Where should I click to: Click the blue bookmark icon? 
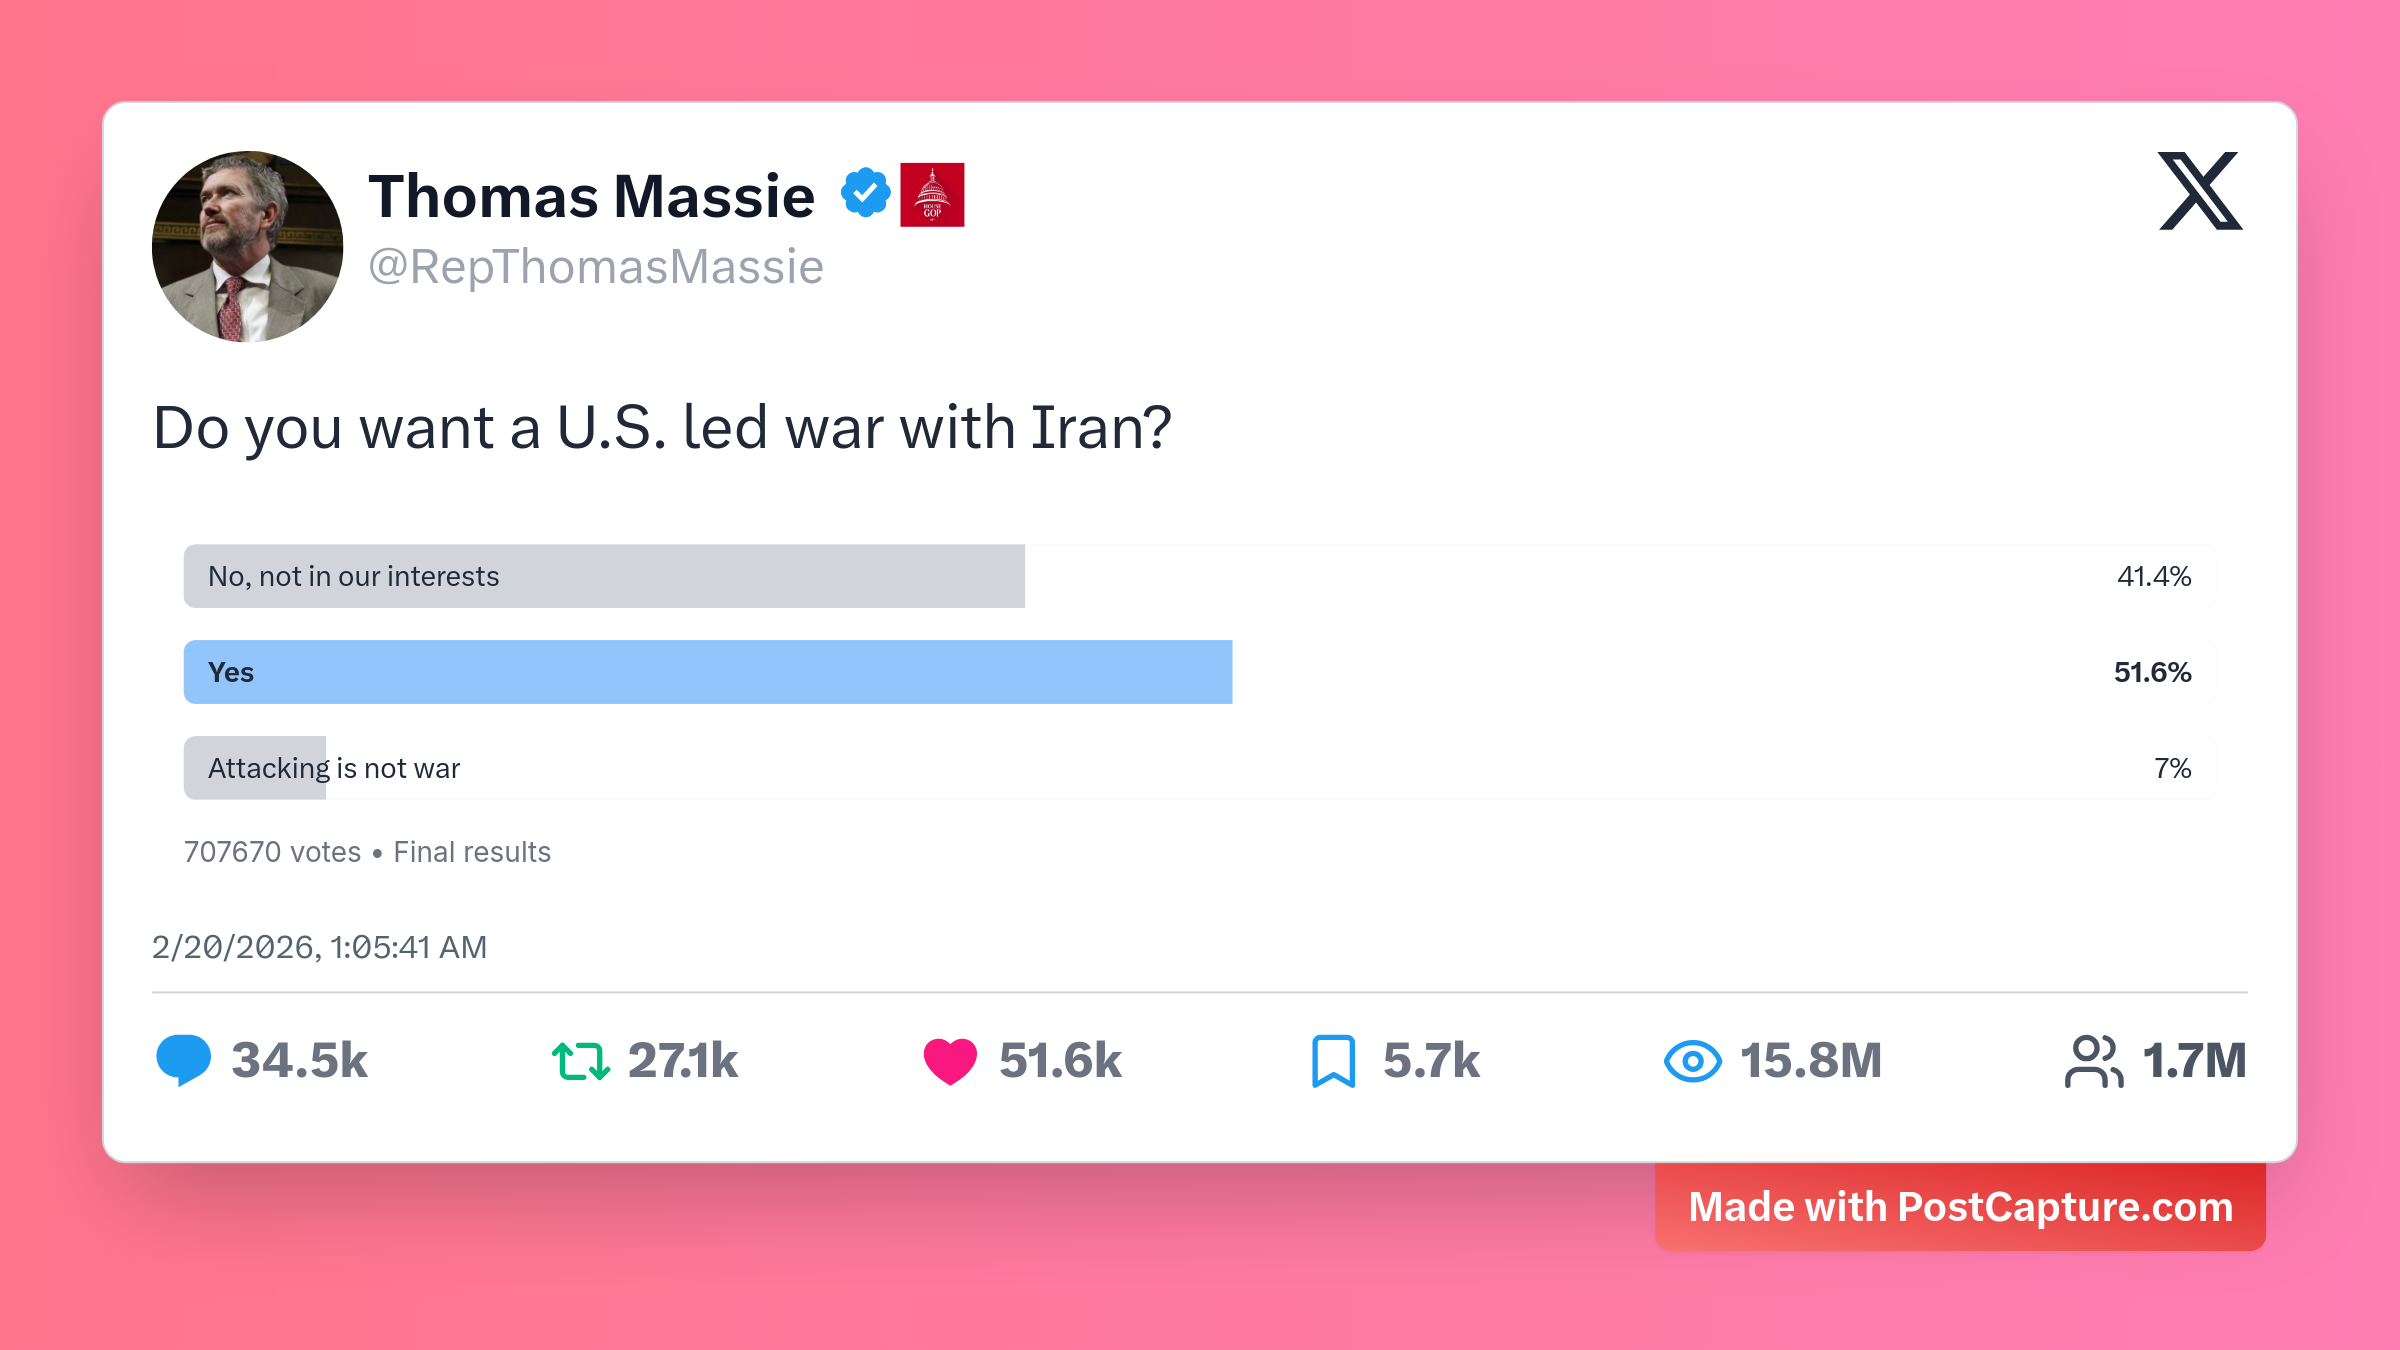tap(1333, 1061)
